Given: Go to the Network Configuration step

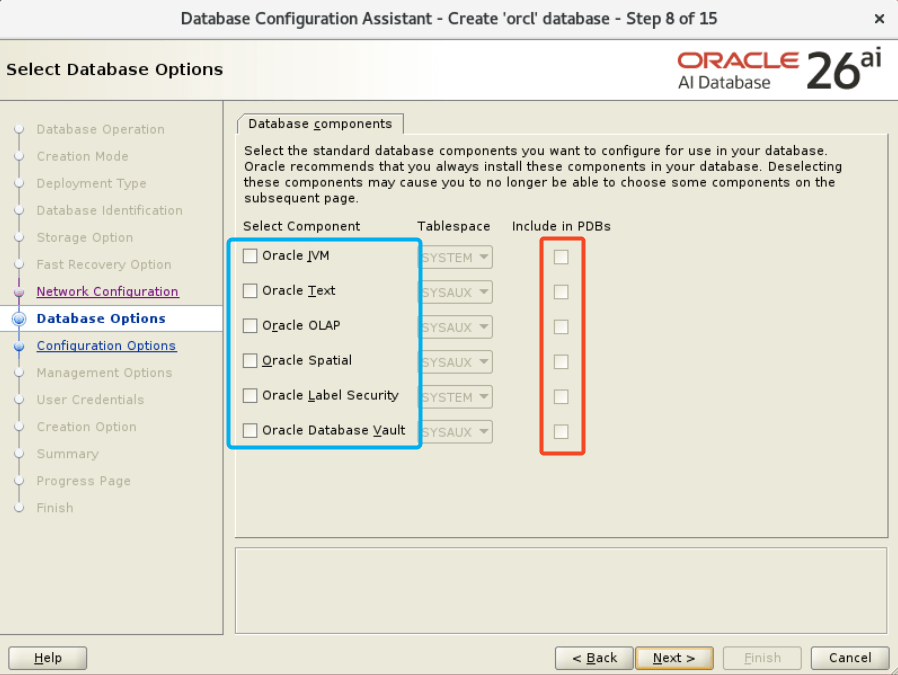Looking at the screenshot, I should coord(107,292).
